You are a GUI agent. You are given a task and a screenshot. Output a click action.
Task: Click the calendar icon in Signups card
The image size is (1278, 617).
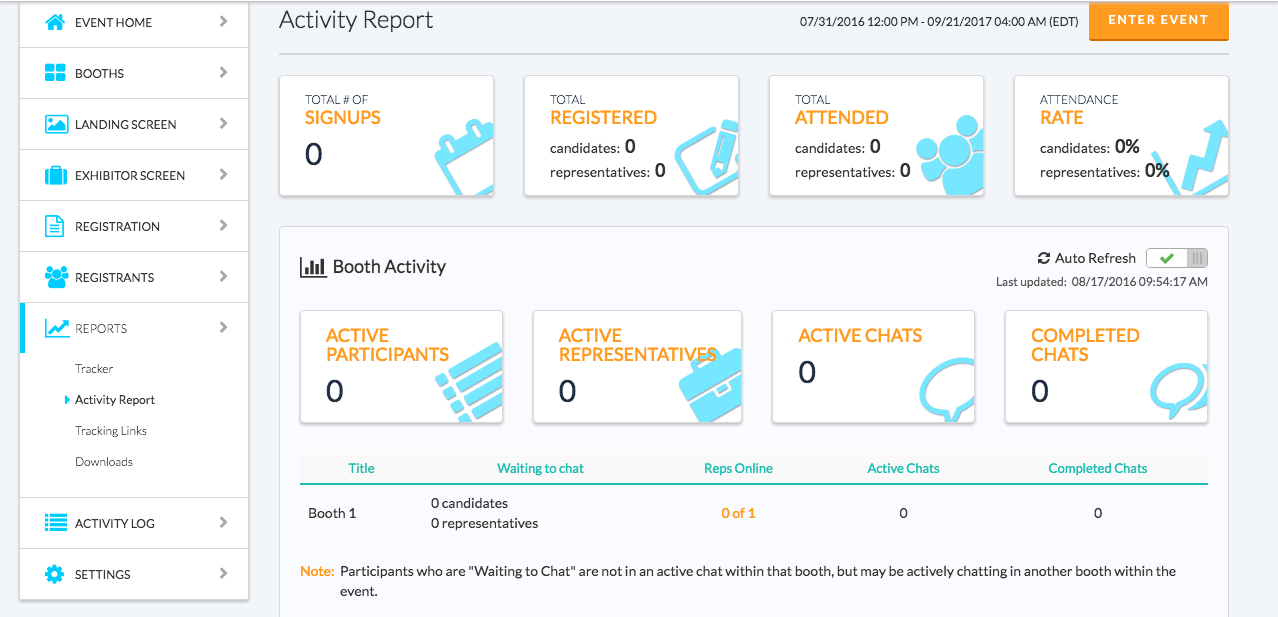coord(464,159)
